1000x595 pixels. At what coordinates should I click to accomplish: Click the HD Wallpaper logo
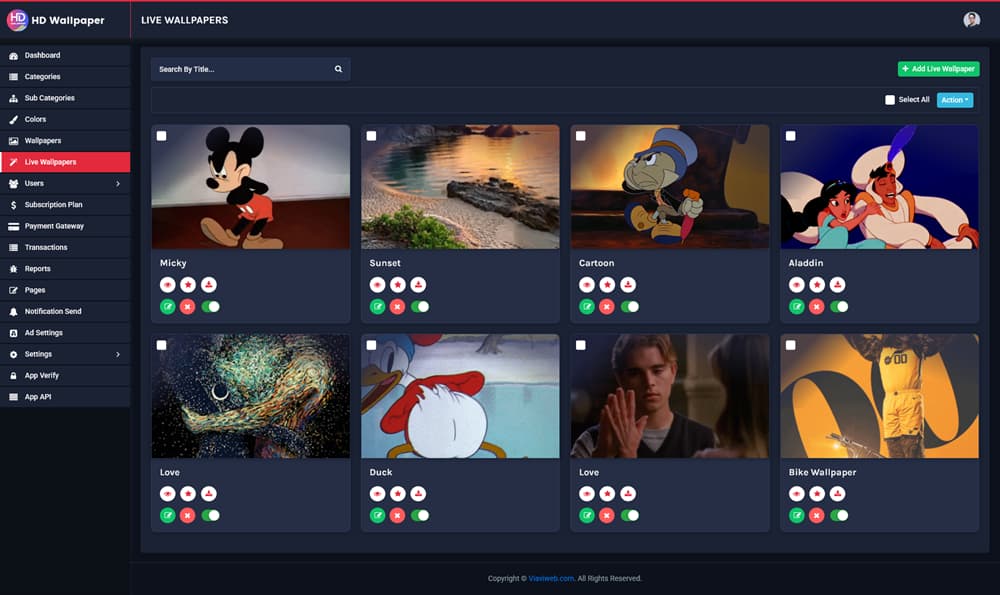[55, 20]
